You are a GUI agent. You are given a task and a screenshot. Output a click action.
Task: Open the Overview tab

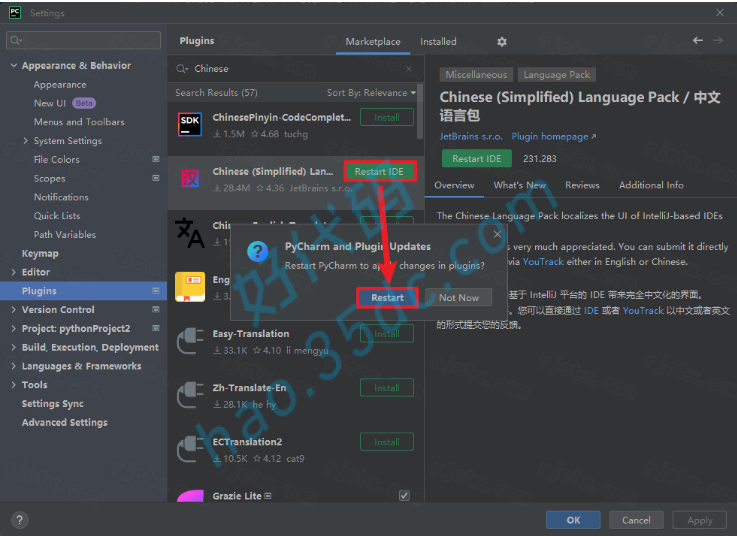pyautogui.click(x=454, y=185)
